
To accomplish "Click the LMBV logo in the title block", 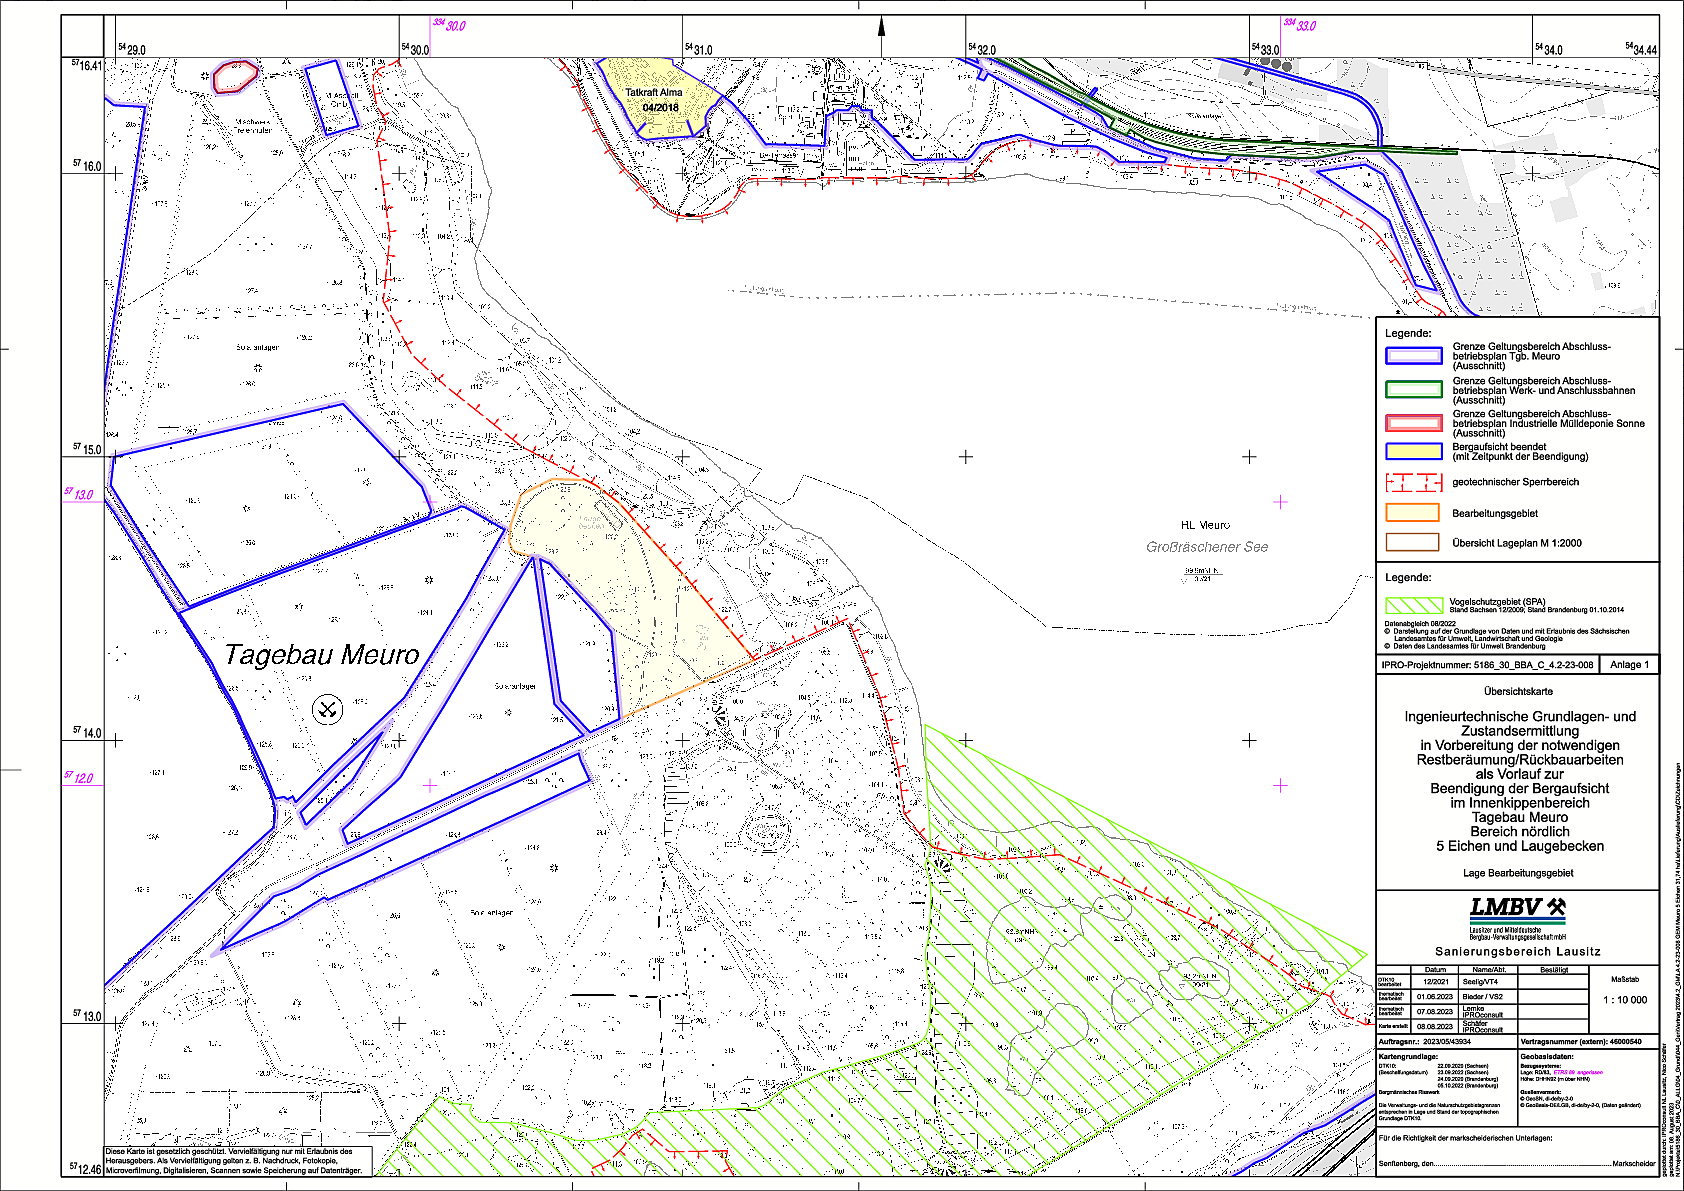I will coord(1517,909).
